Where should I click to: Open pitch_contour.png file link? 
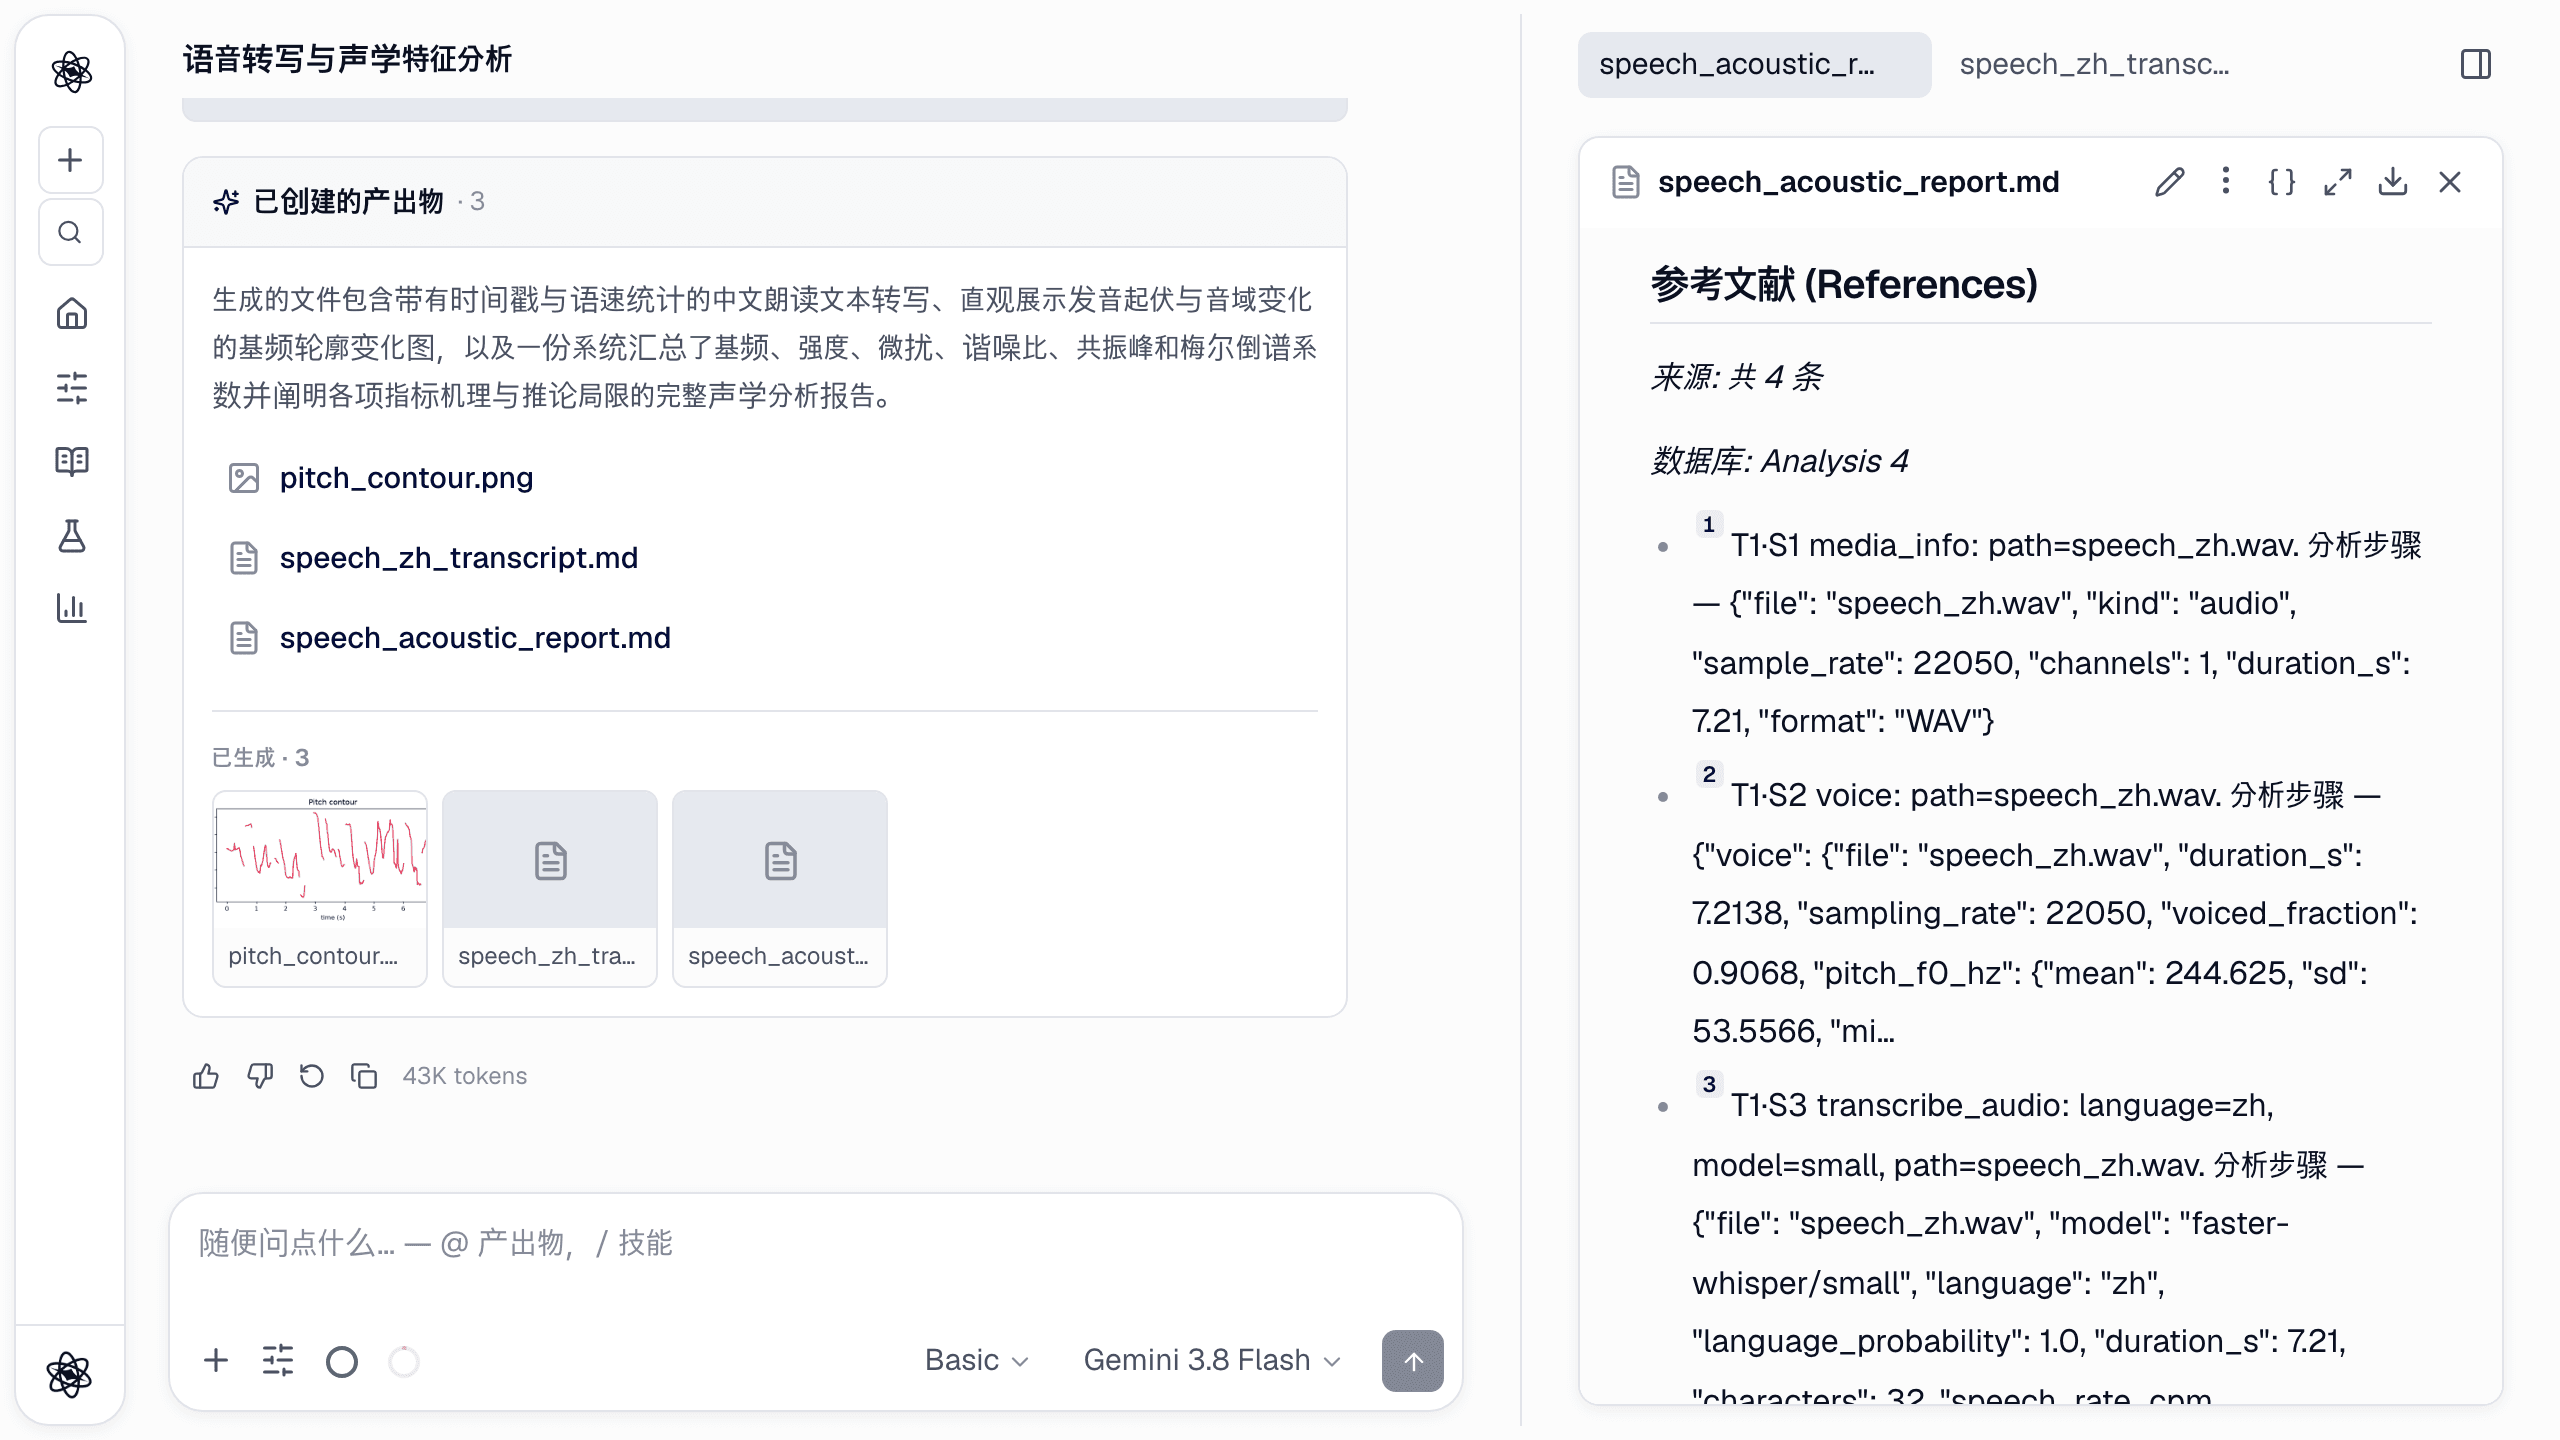point(406,478)
